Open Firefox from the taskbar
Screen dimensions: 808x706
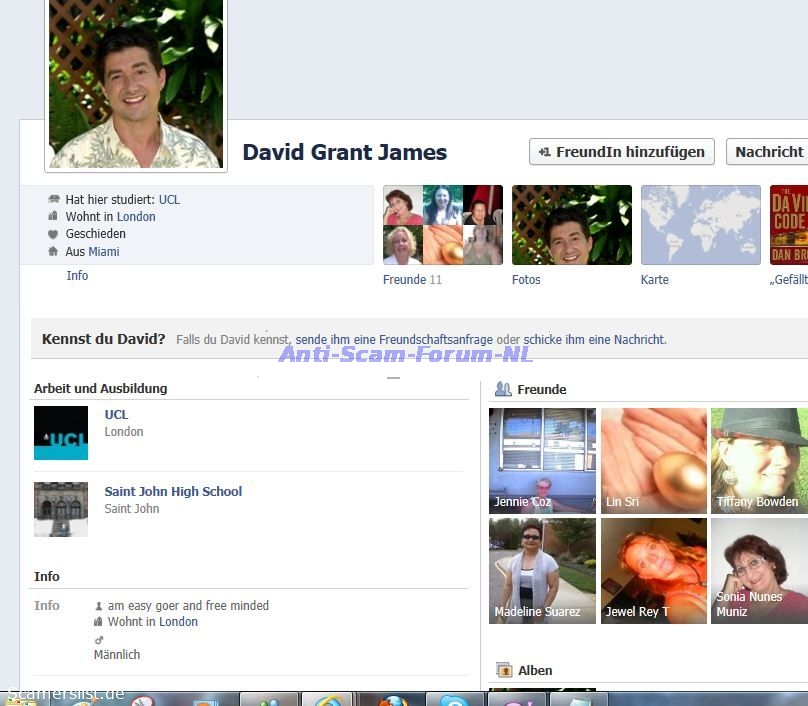pos(394,700)
